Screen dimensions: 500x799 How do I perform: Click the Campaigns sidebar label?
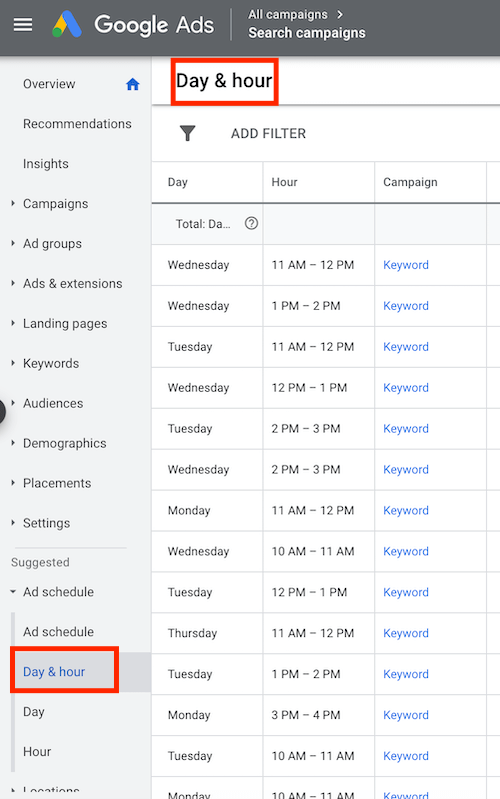tap(56, 204)
